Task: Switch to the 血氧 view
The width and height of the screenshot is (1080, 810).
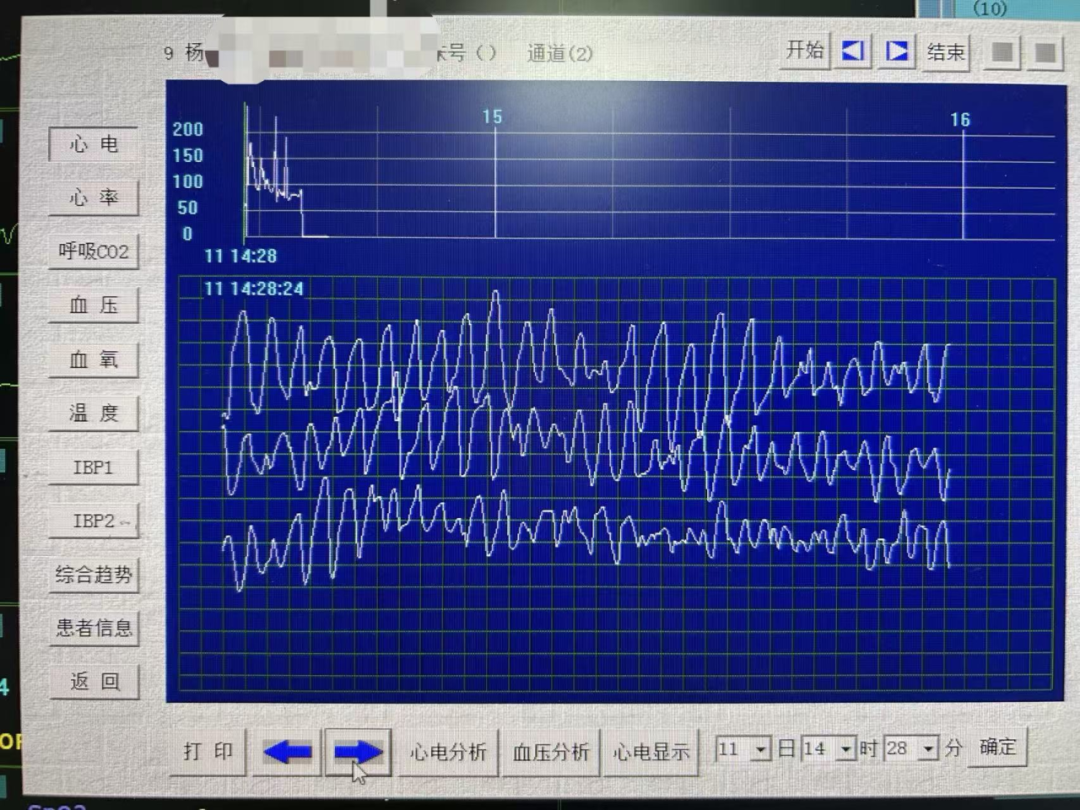Action: point(94,360)
